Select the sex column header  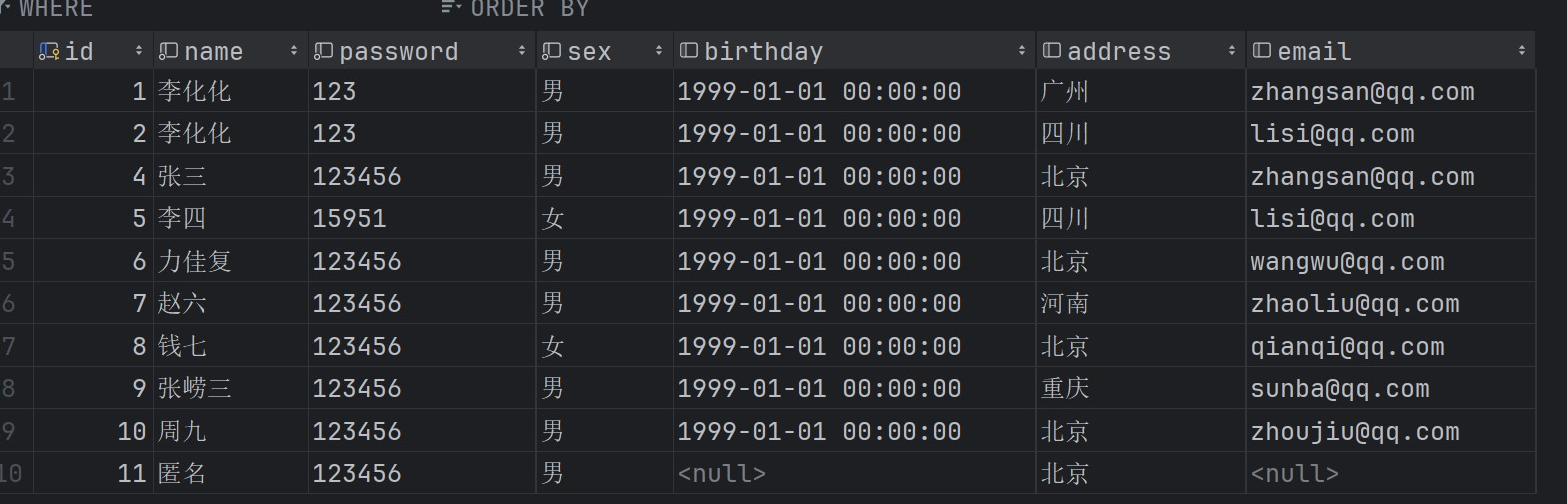click(x=604, y=51)
